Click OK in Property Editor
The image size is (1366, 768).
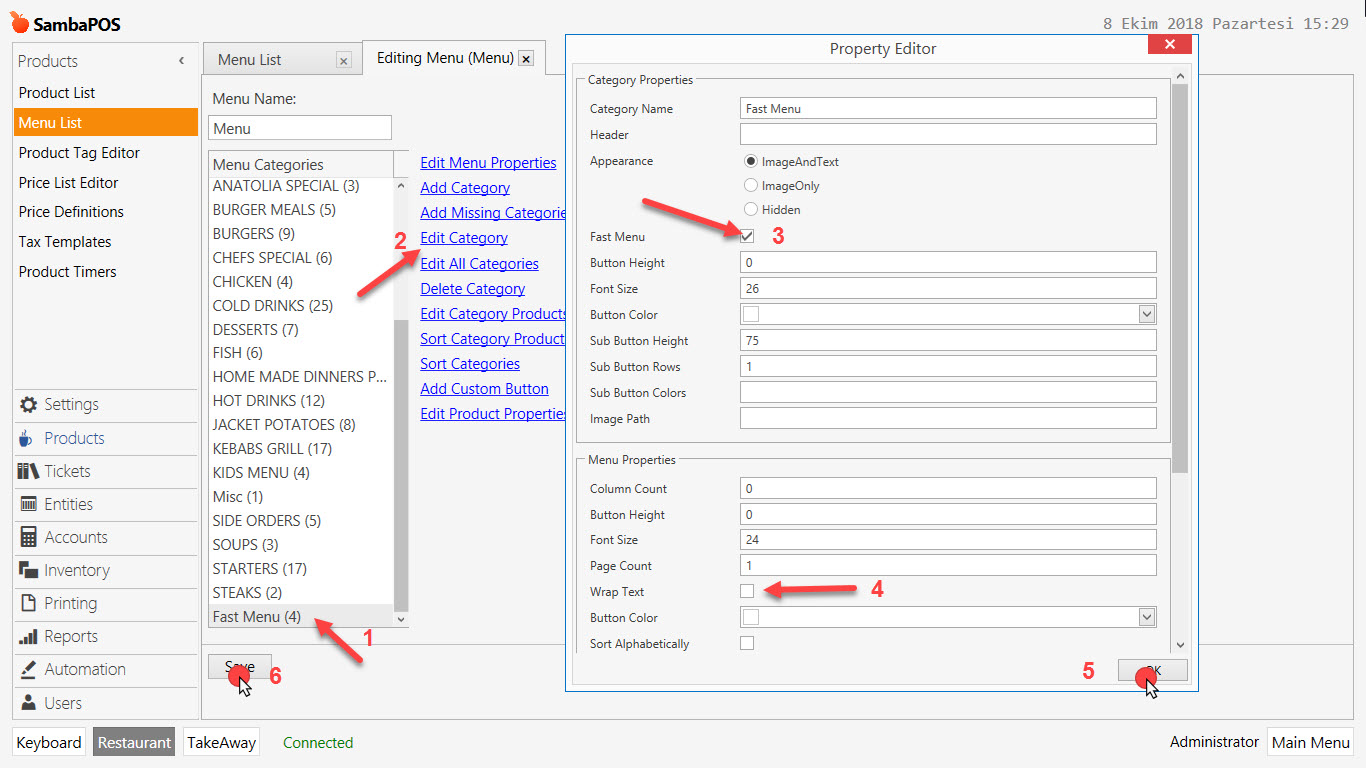(1153, 671)
